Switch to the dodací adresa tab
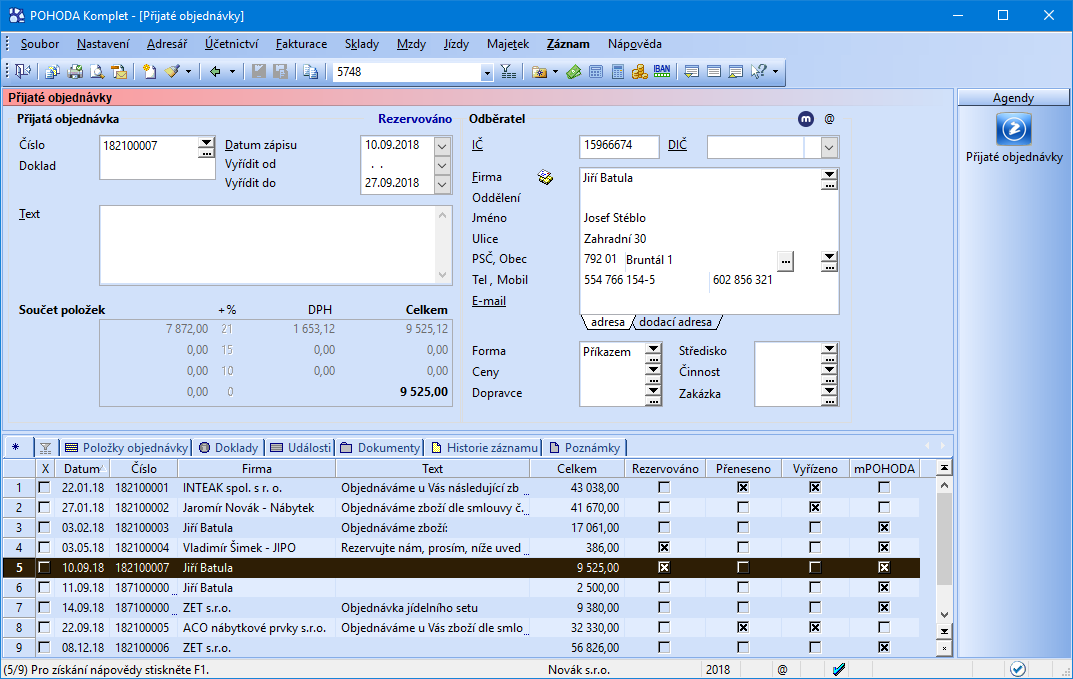This screenshot has height=679, width=1073. 675,322
